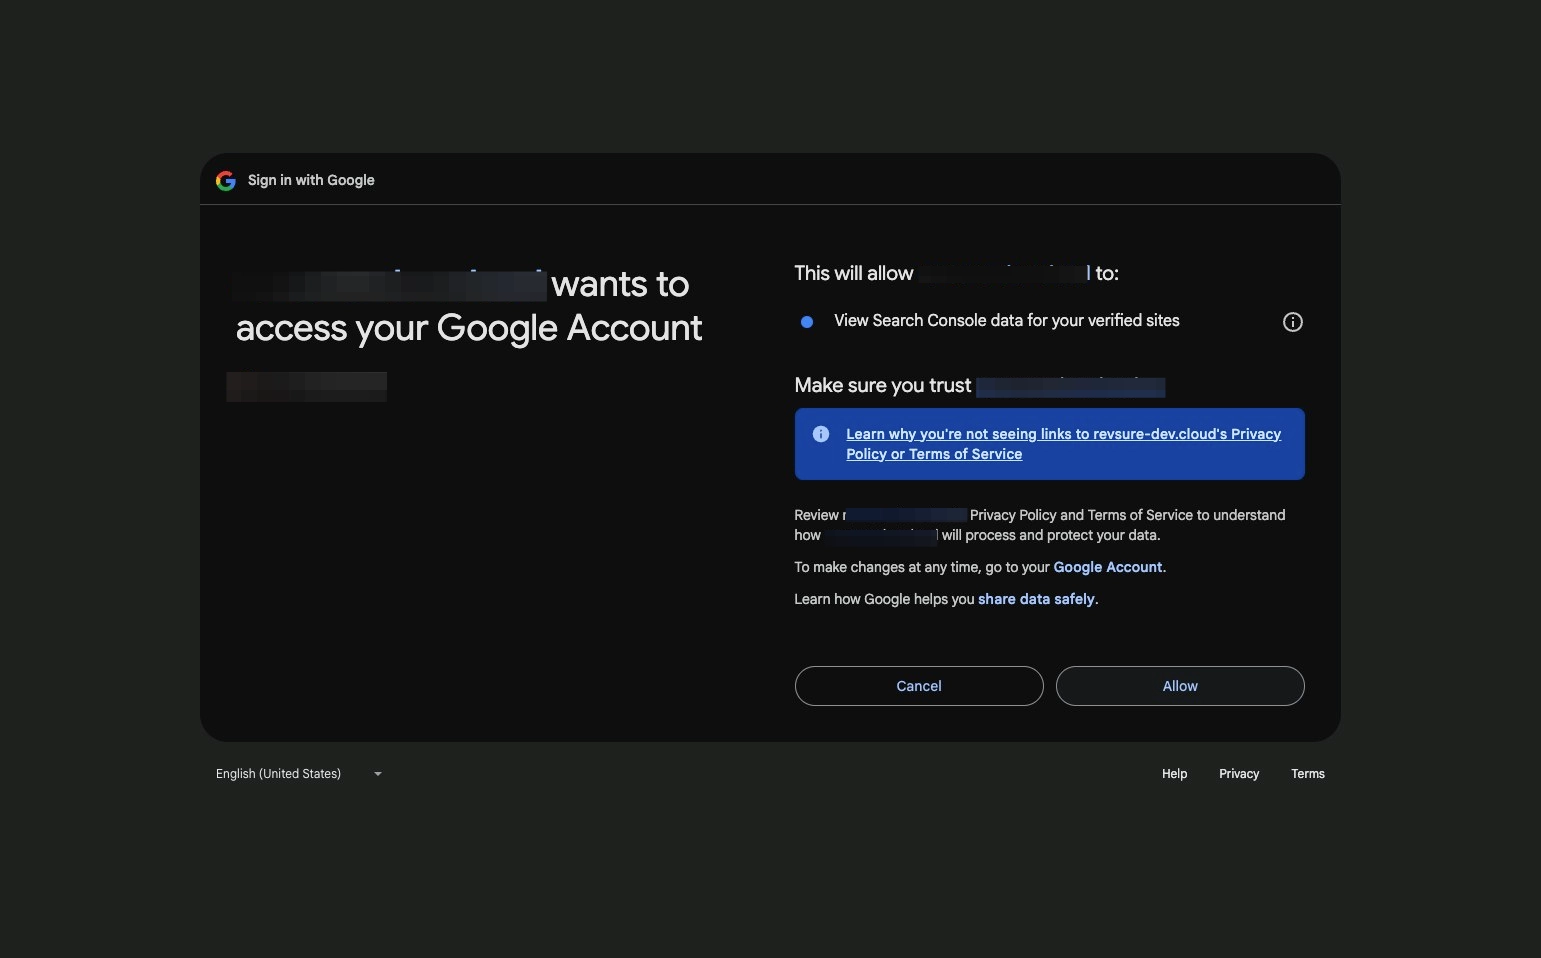
Task: Click View Search Console data permission text
Action: tap(1007, 320)
